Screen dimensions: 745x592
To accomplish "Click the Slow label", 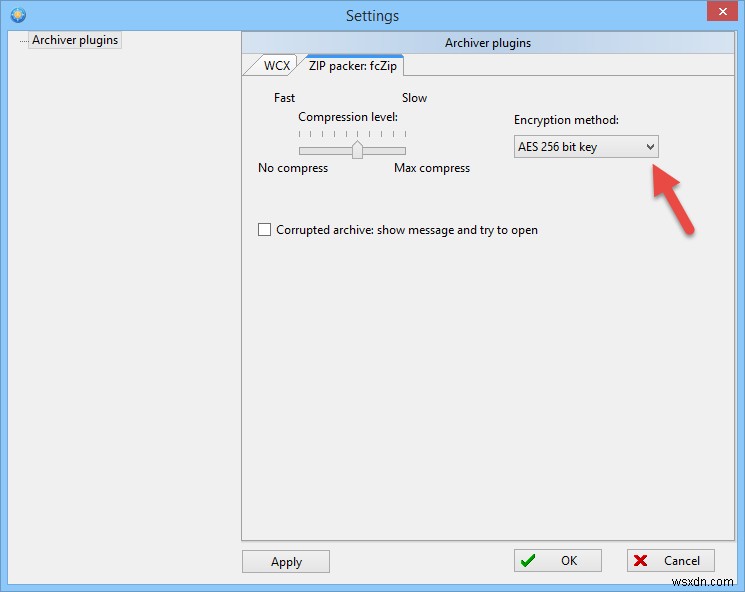I will (414, 98).
